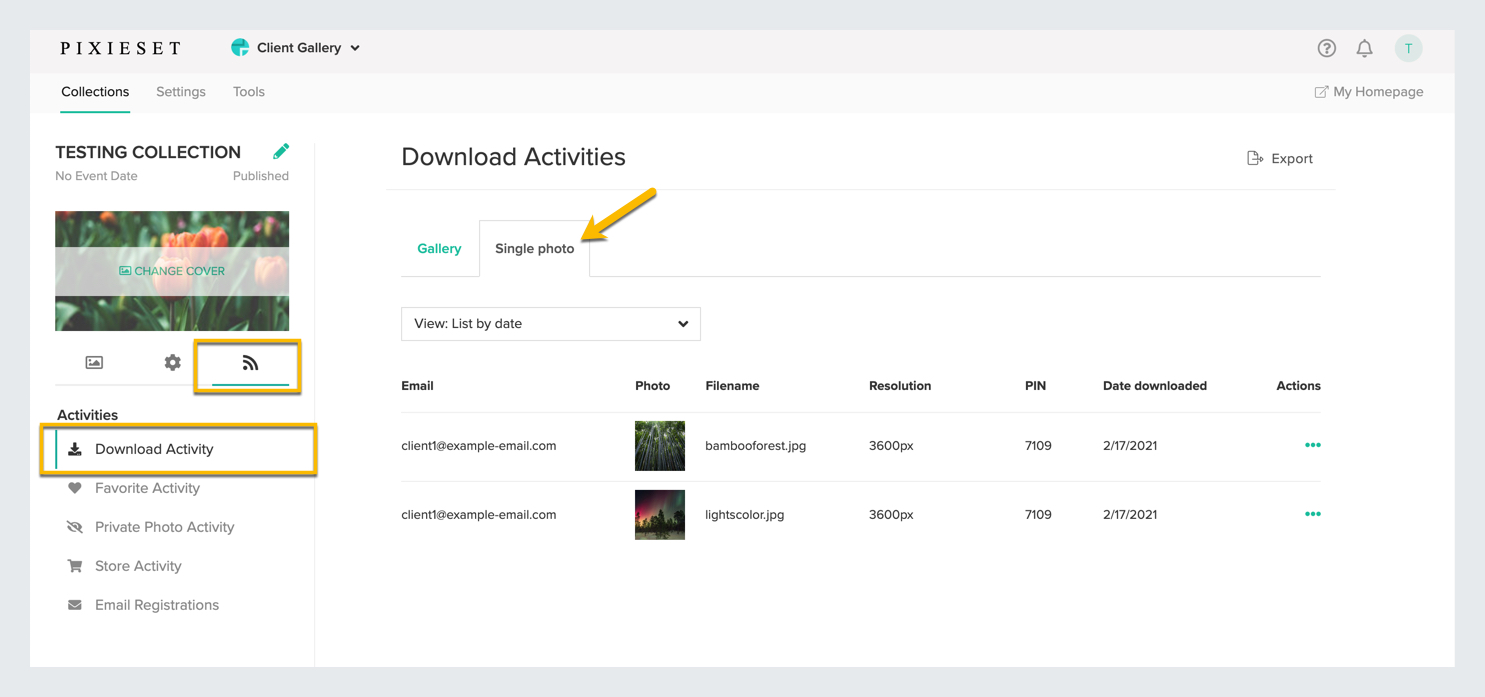Viewport: 1485px width, 697px height.
Task: Switch to the Gallery tab
Action: pos(439,249)
